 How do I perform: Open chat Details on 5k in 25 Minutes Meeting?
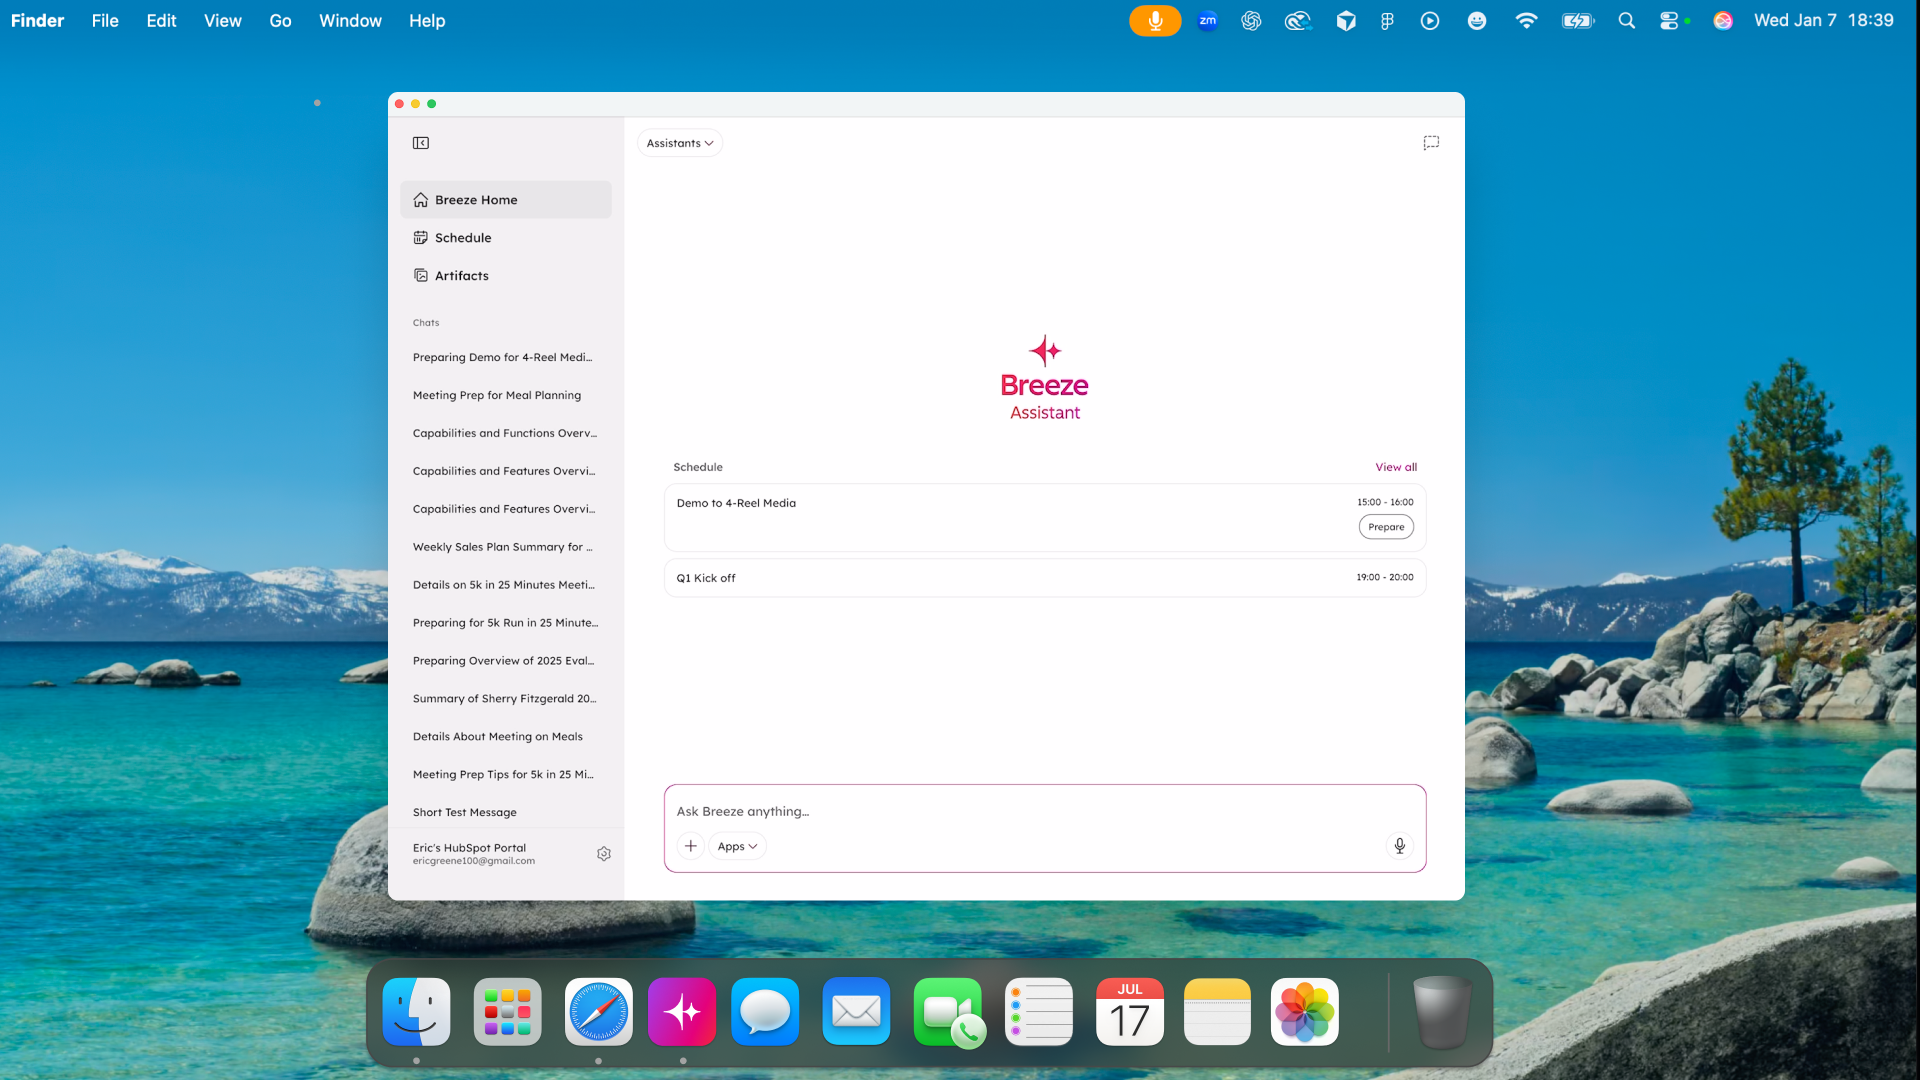click(506, 585)
